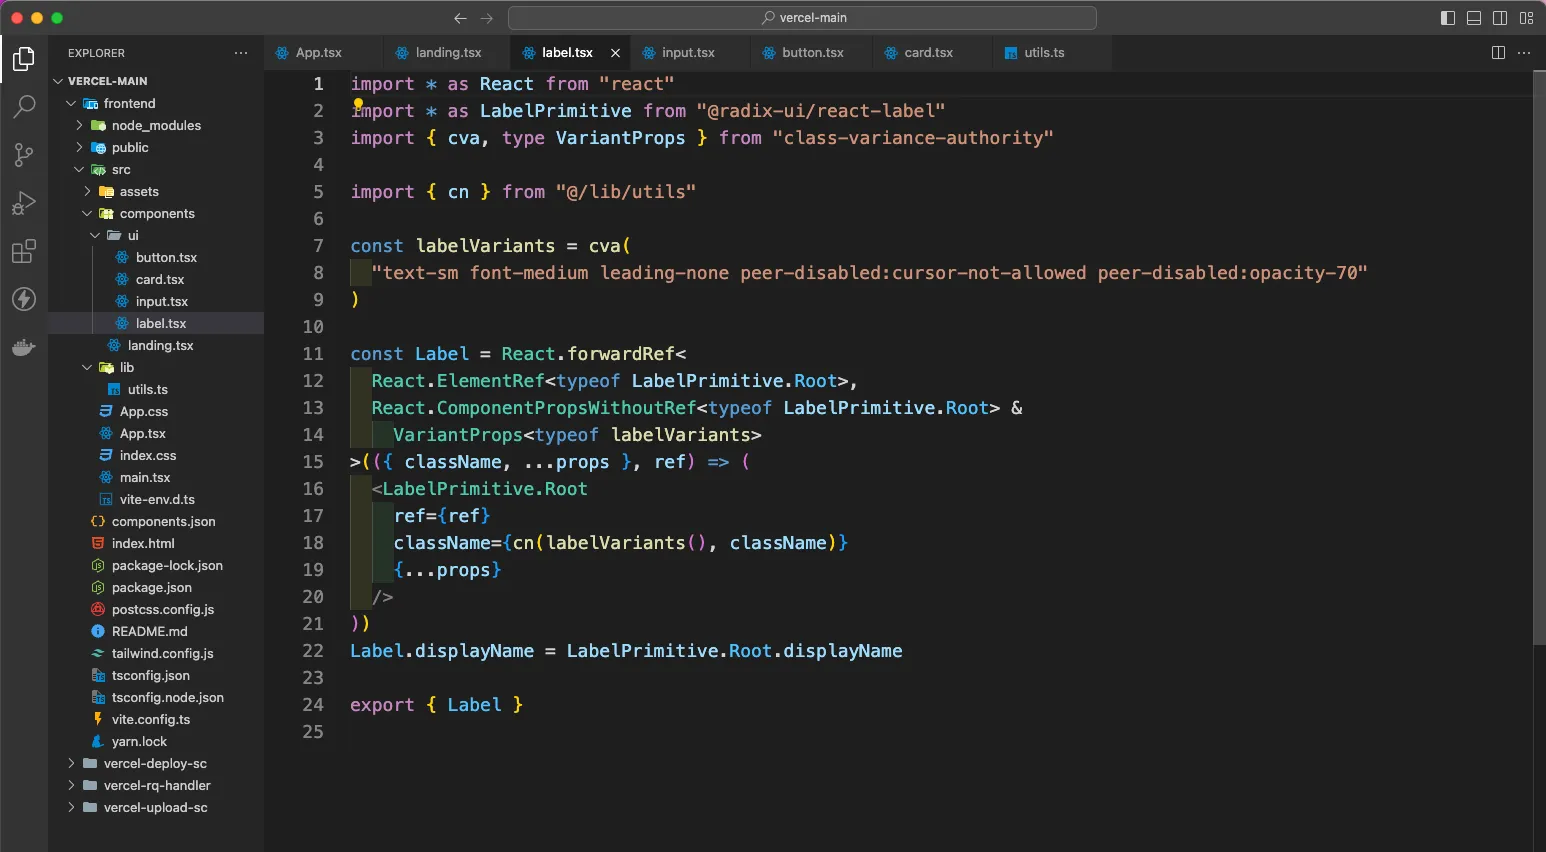
Task: Open the Docker view icon
Action: click(x=24, y=347)
